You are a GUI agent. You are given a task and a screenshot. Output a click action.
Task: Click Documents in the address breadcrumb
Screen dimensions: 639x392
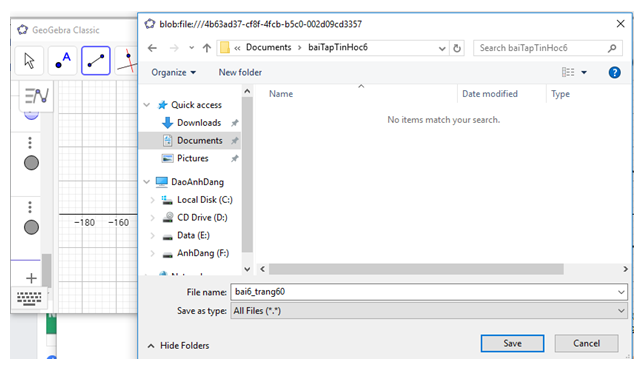[x=269, y=47]
